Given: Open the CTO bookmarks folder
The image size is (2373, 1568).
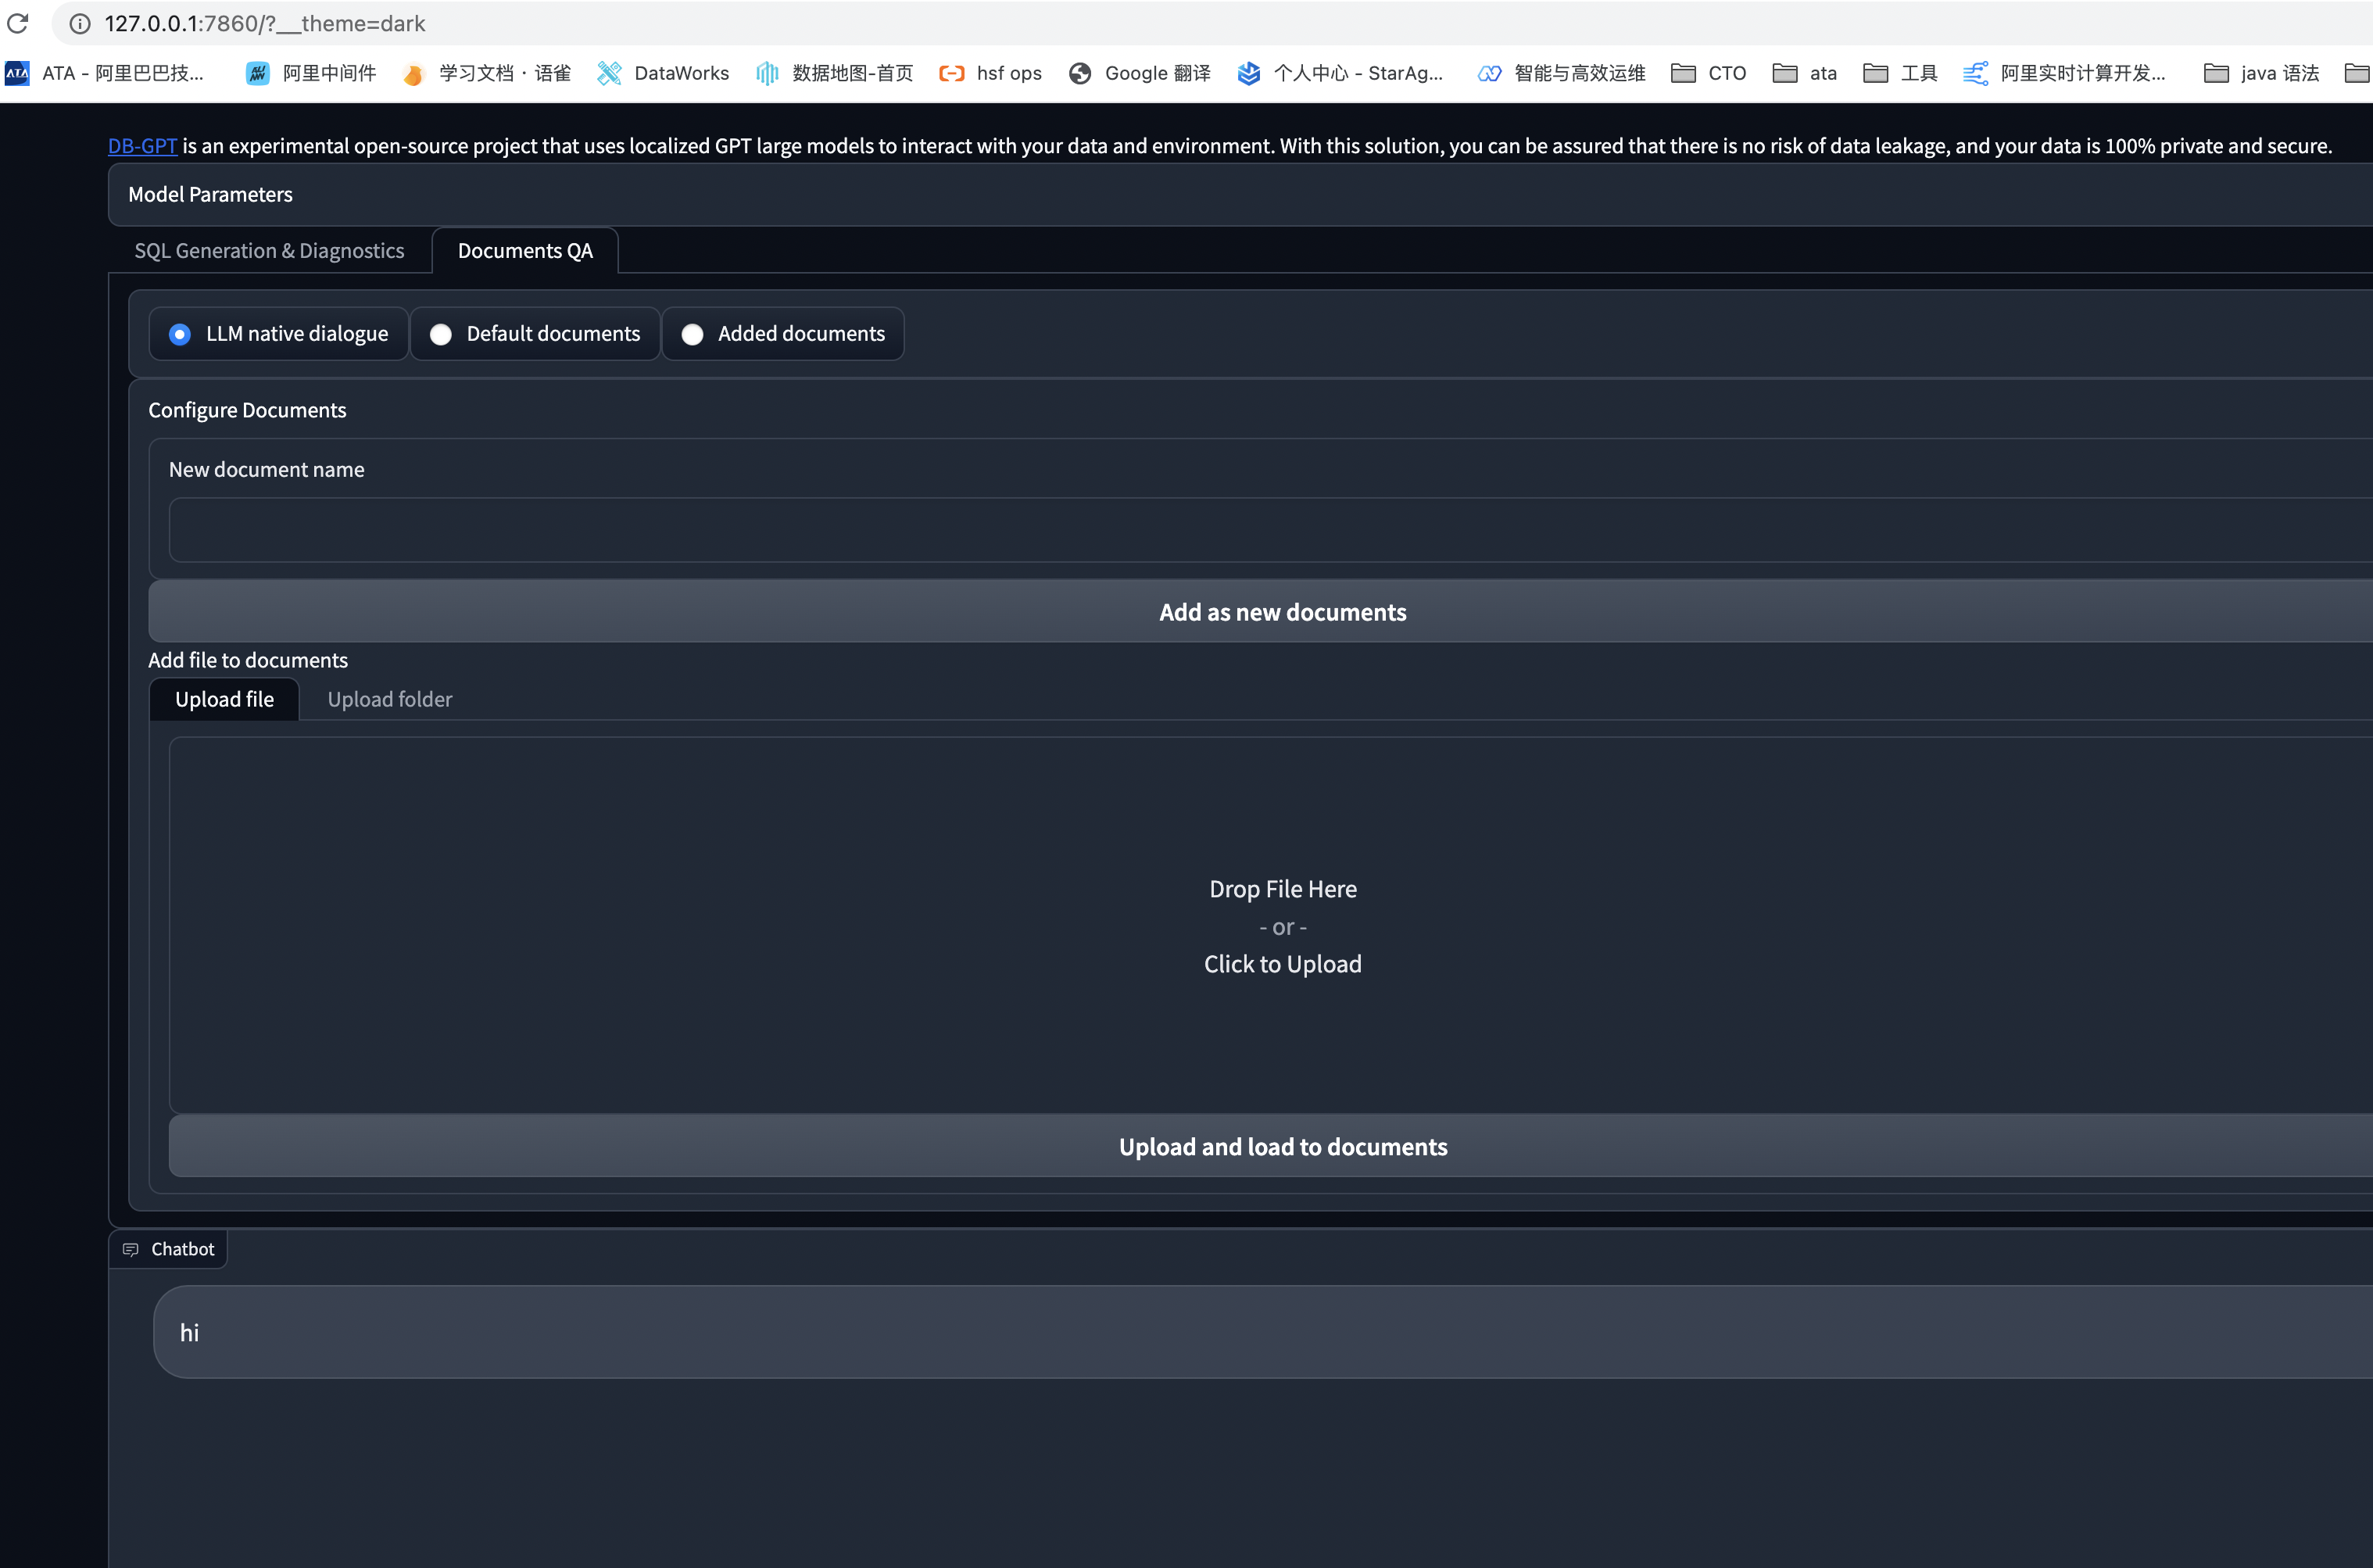Looking at the screenshot, I should tap(1708, 73).
